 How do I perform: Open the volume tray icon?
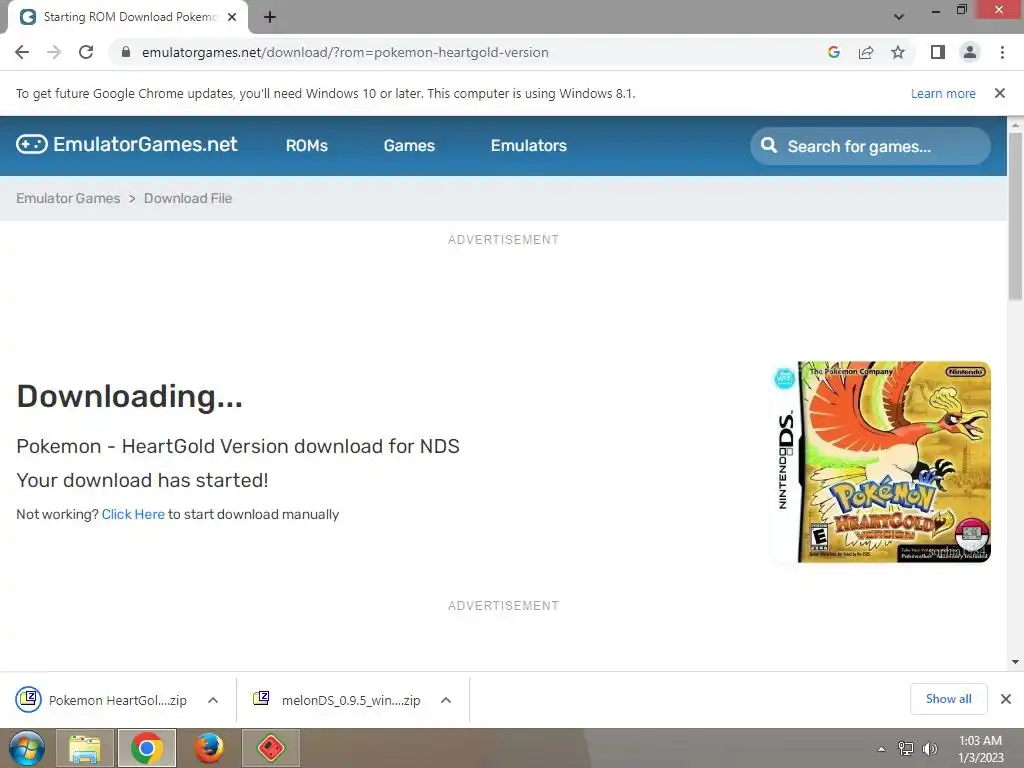(x=930, y=749)
